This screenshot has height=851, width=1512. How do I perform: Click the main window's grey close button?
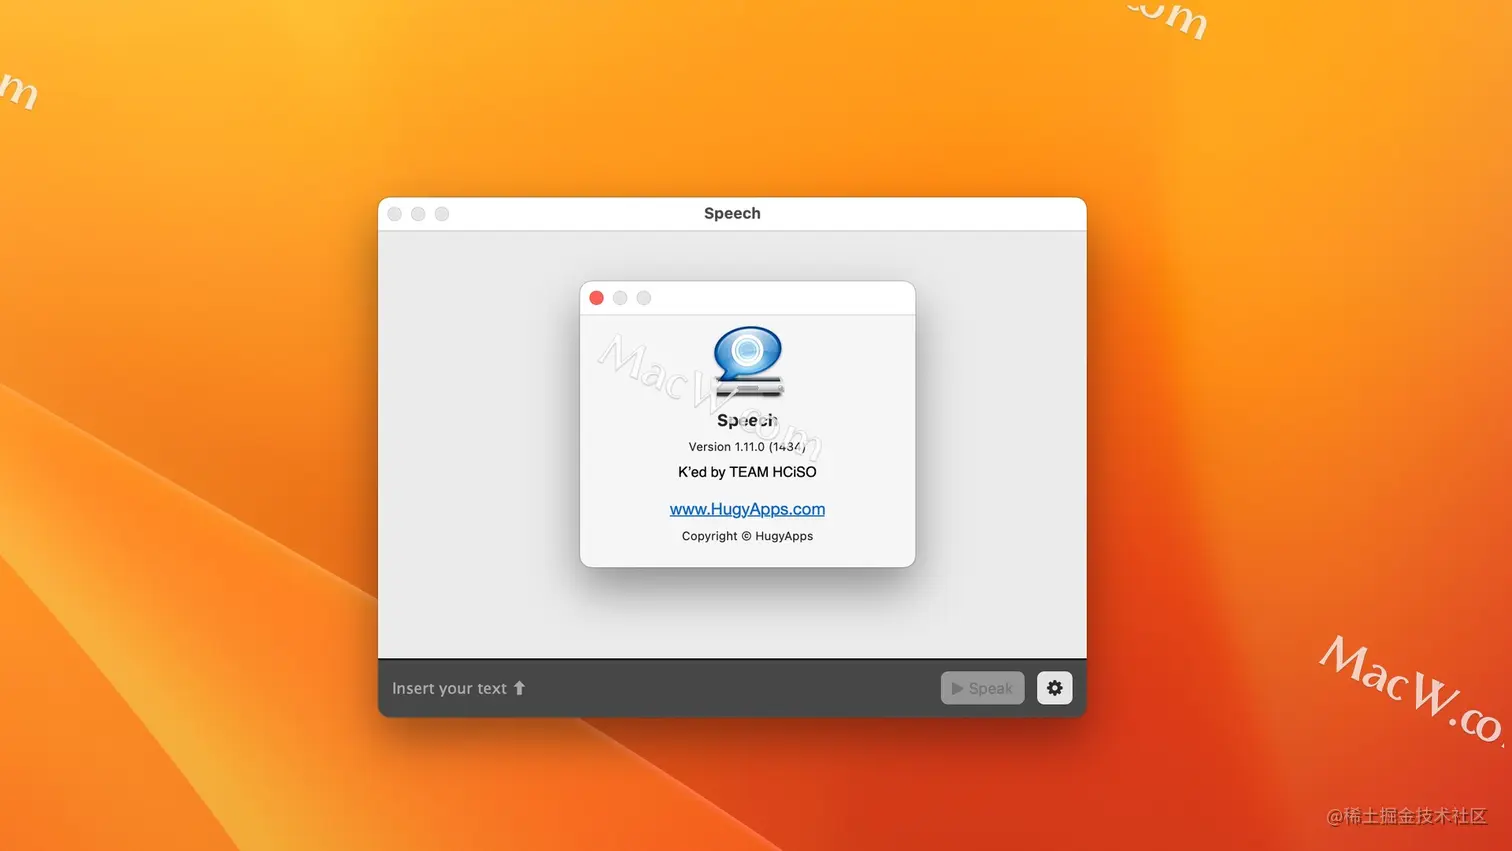[395, 214]
